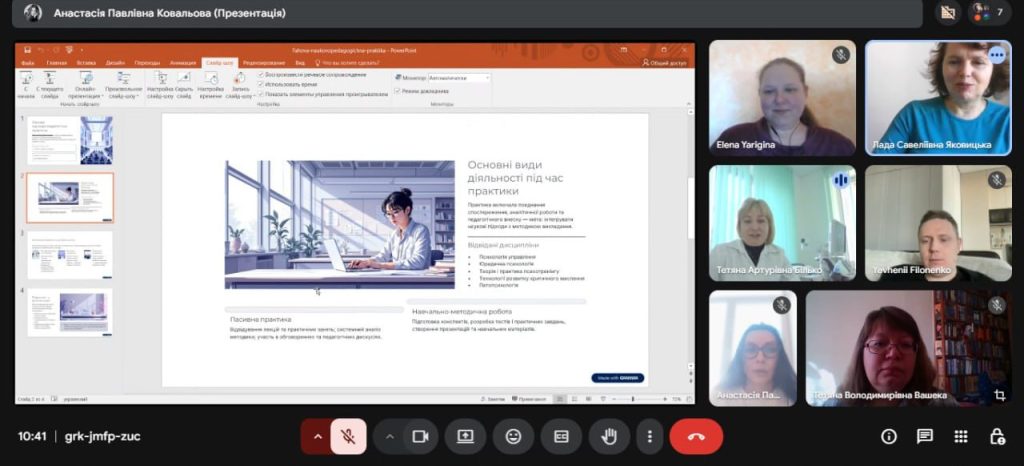Open the activities grid icon
The height and width of the screenshot is (466, 1024).
[961, 436]
